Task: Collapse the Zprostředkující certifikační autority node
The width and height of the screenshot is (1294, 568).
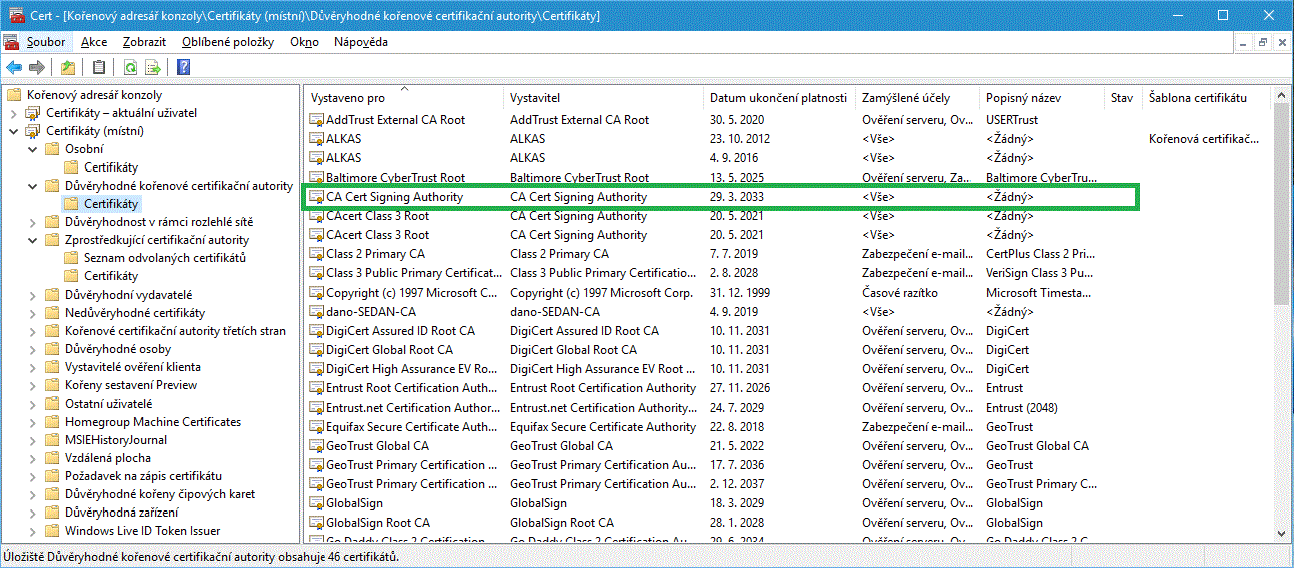Action: point(33,240)
